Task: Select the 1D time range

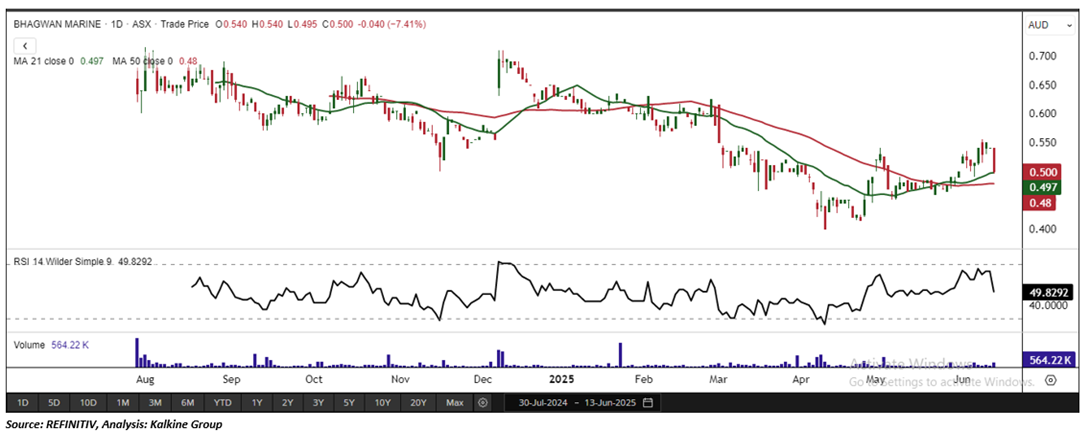Action: point(23,403)
